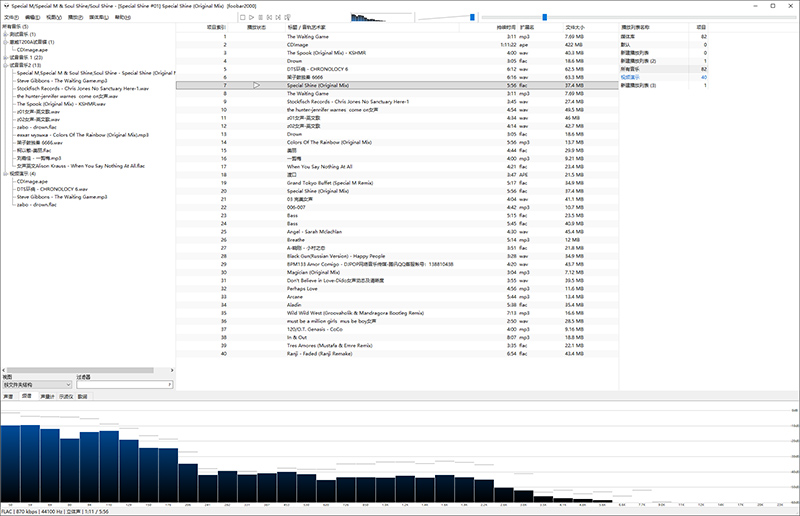Viewport: 800px width, 516px height.
Task: Open the 视图(V) View menu
Action: (54, 17)
